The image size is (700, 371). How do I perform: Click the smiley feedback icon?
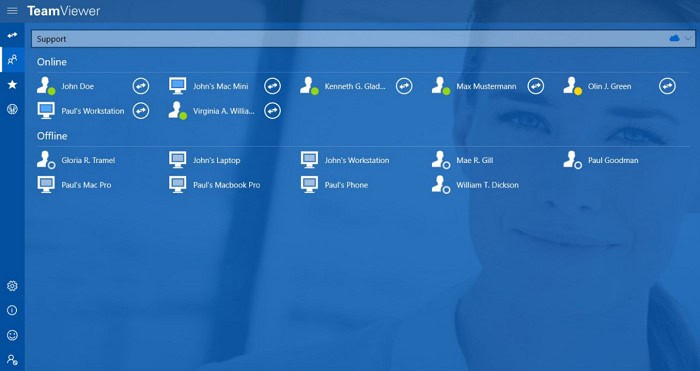(12, 335)
